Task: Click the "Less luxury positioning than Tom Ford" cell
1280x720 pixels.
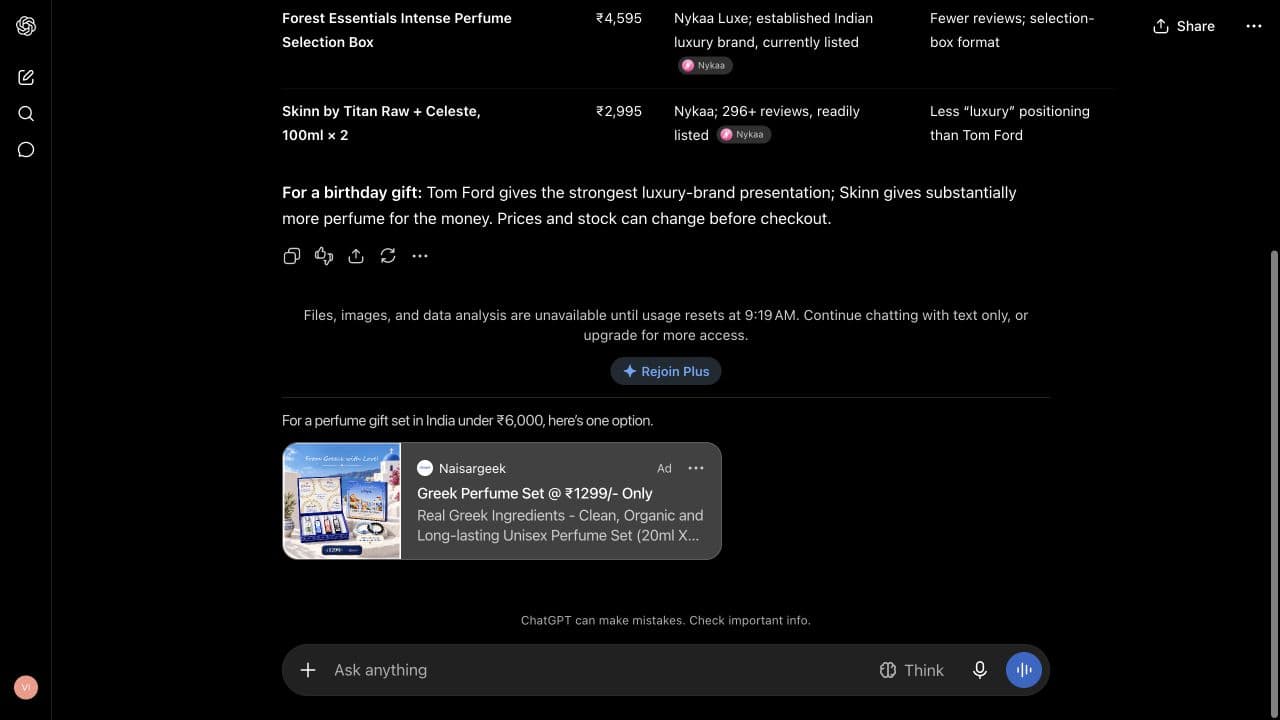Action: coord(1010,123)
